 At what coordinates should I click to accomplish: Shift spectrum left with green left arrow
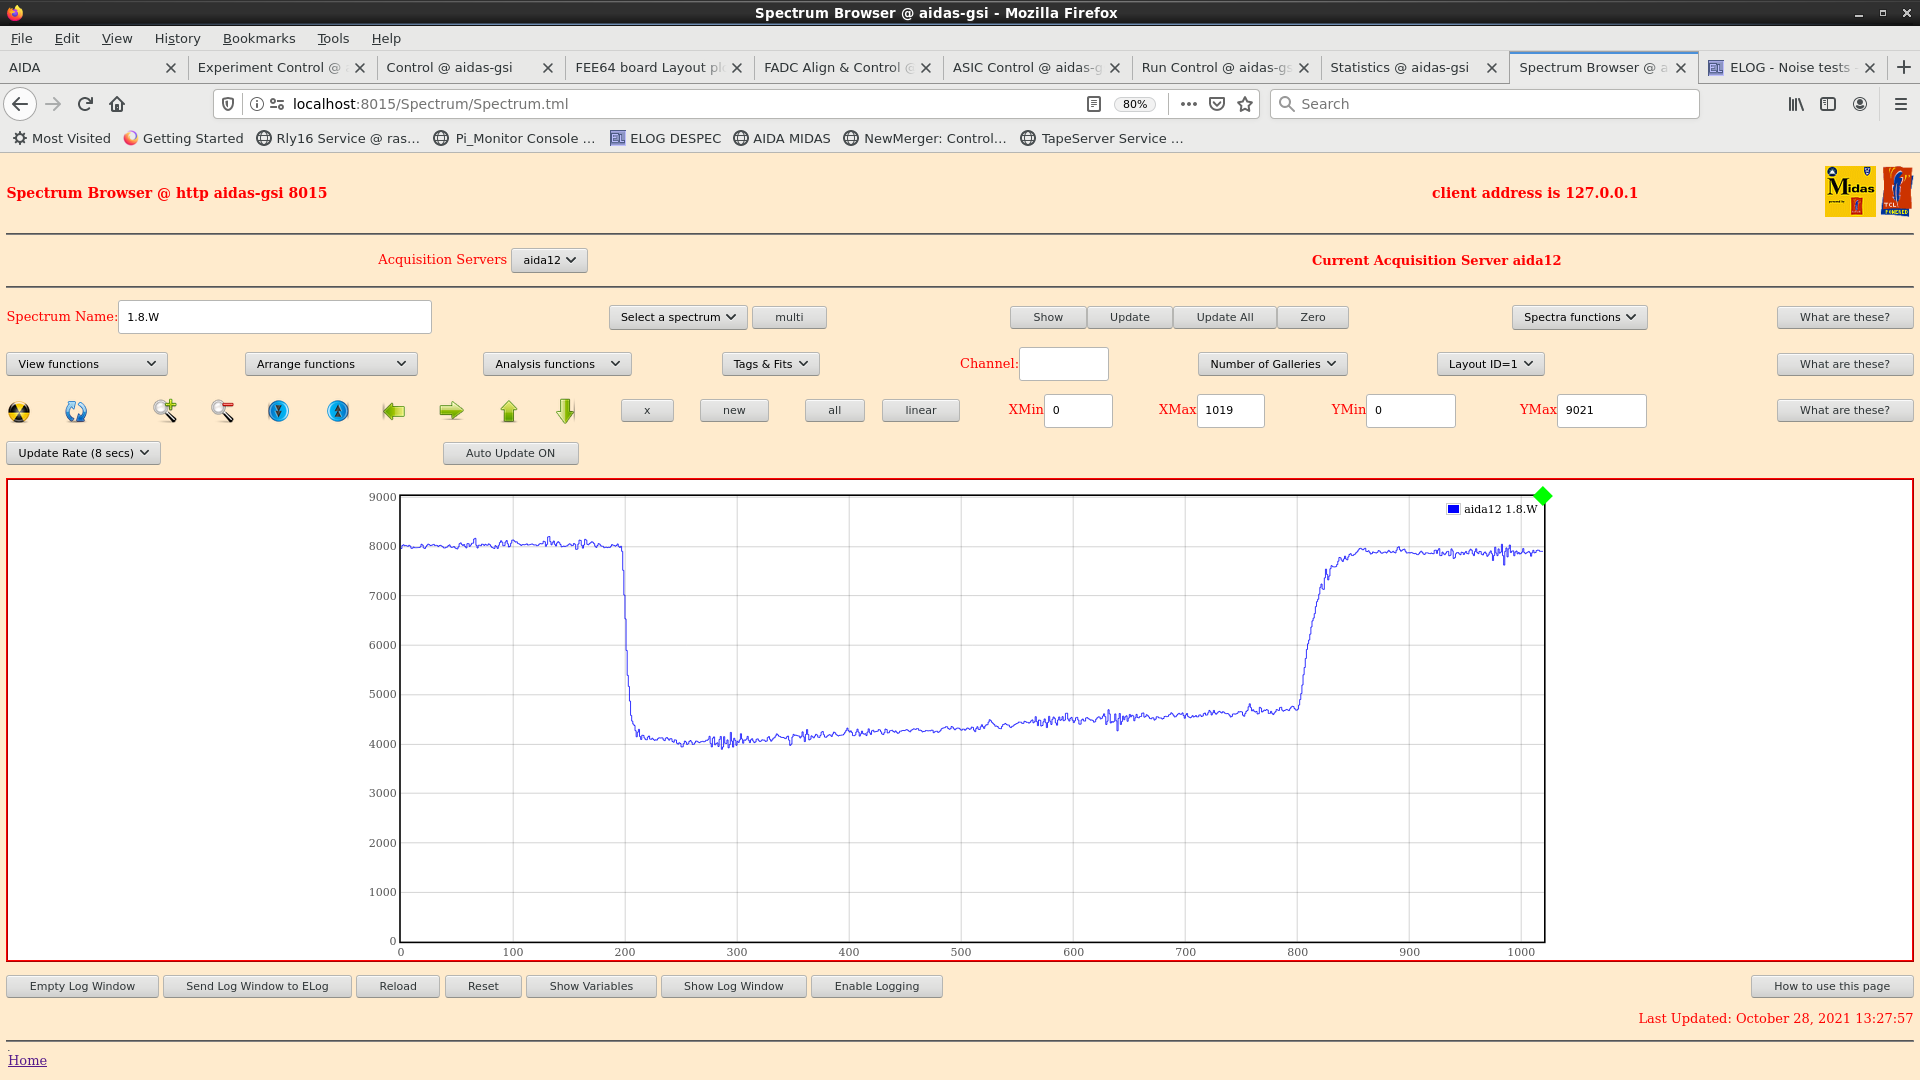394,411
